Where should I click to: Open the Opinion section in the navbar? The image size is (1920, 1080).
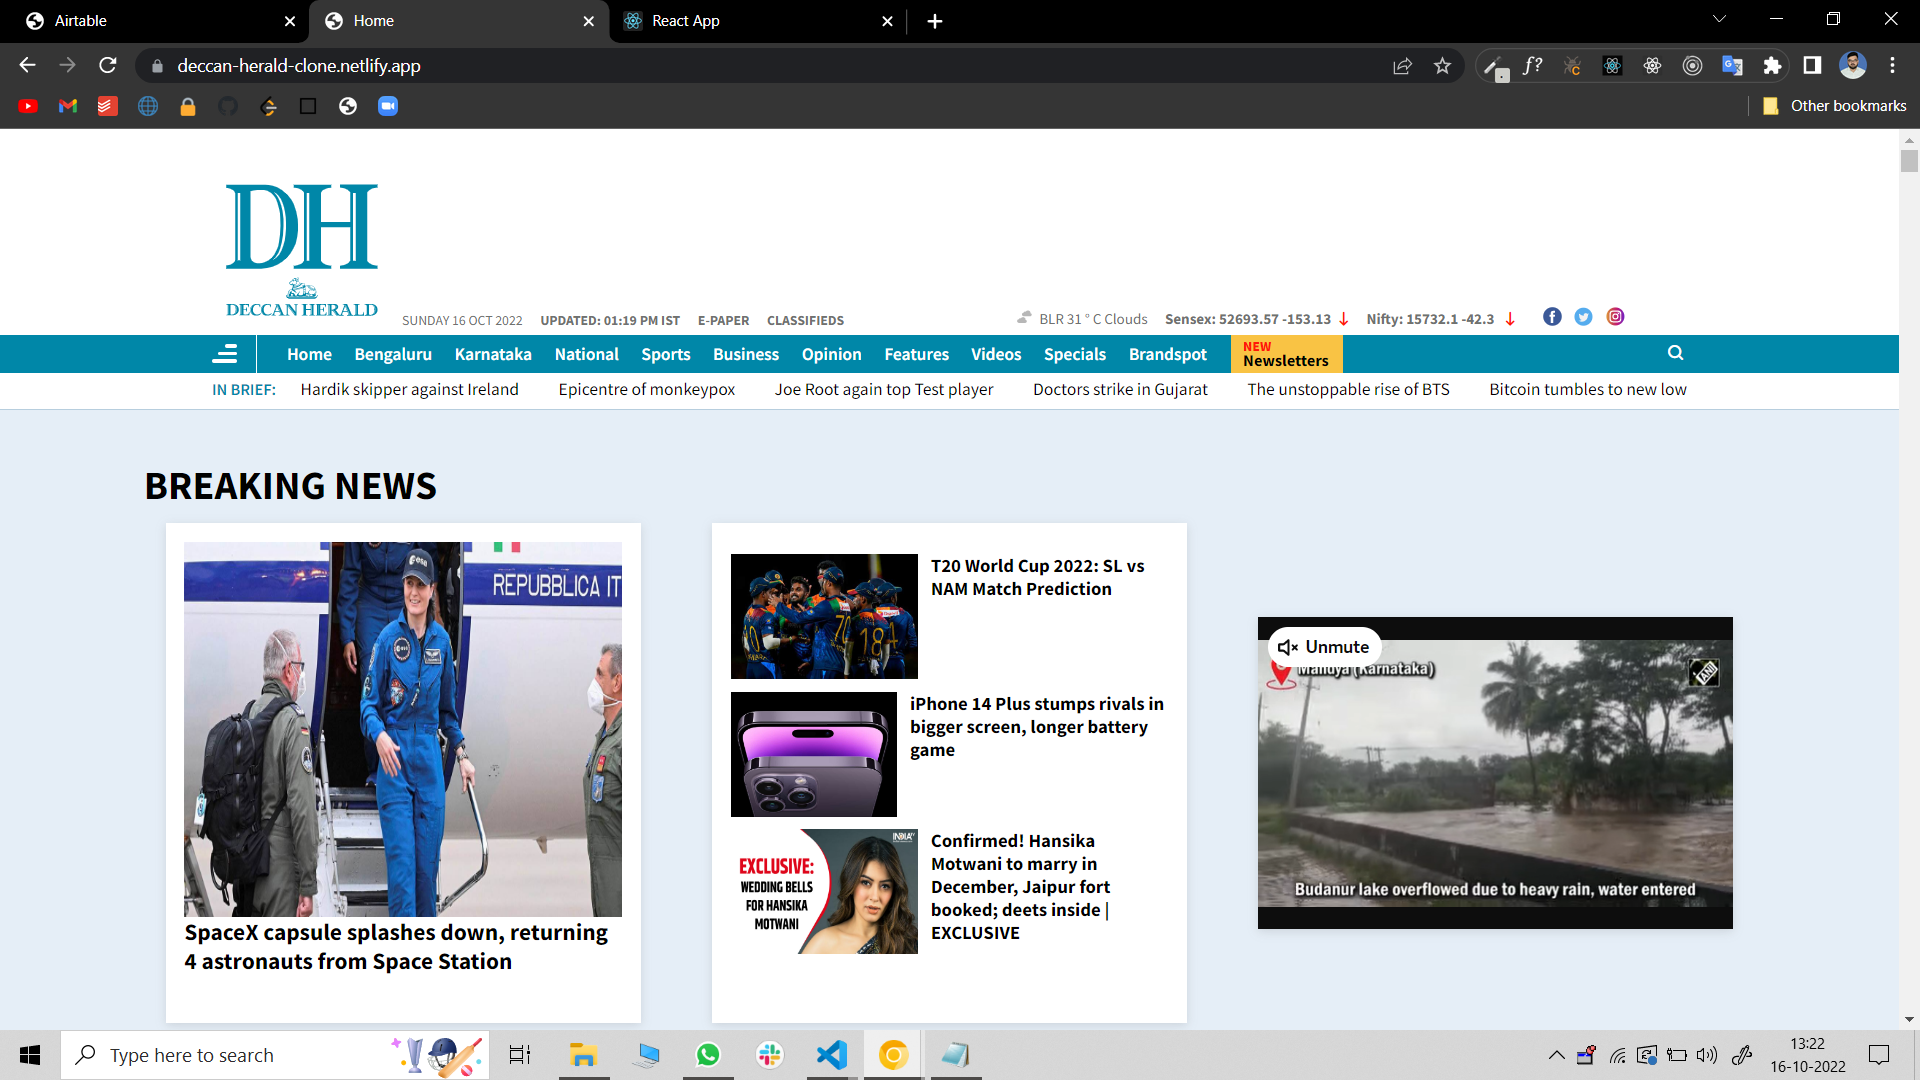[x=832, y=354]
